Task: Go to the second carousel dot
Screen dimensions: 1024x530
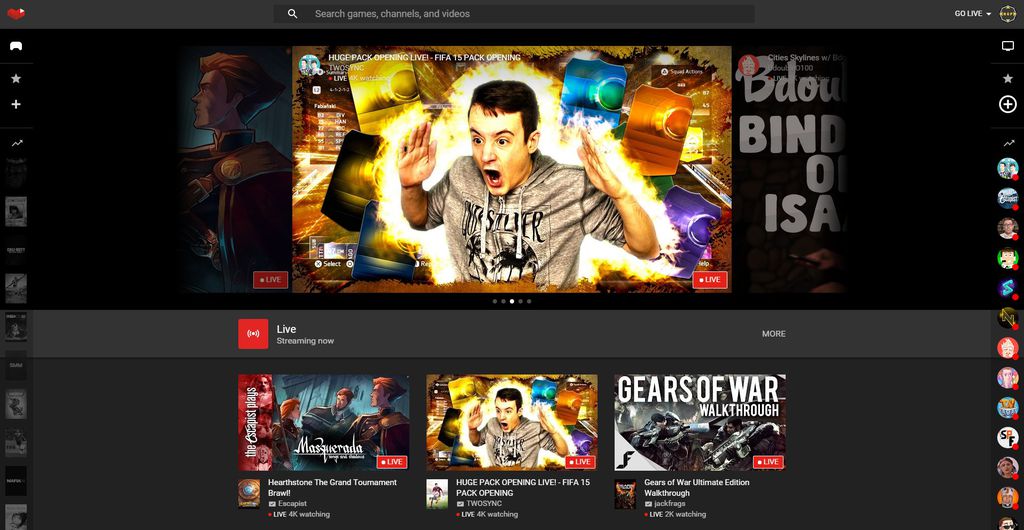Action: [x=504, y=302]
